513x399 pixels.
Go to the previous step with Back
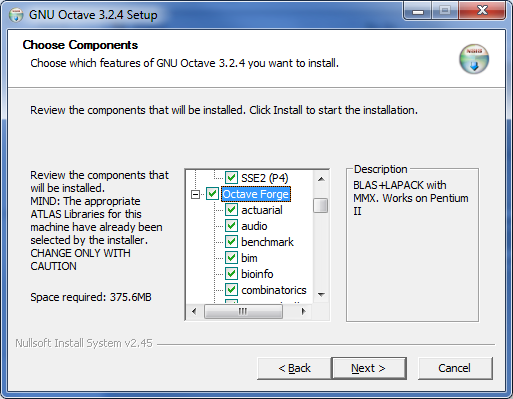pyautogui.click(x=294, y=368)
